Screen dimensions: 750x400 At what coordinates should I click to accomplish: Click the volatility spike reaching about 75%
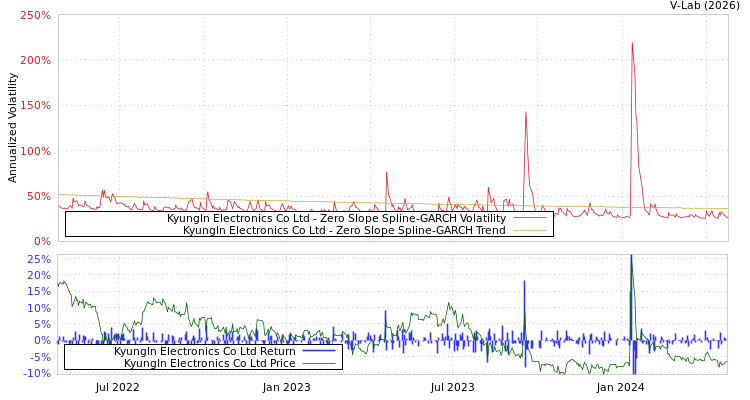387,173
